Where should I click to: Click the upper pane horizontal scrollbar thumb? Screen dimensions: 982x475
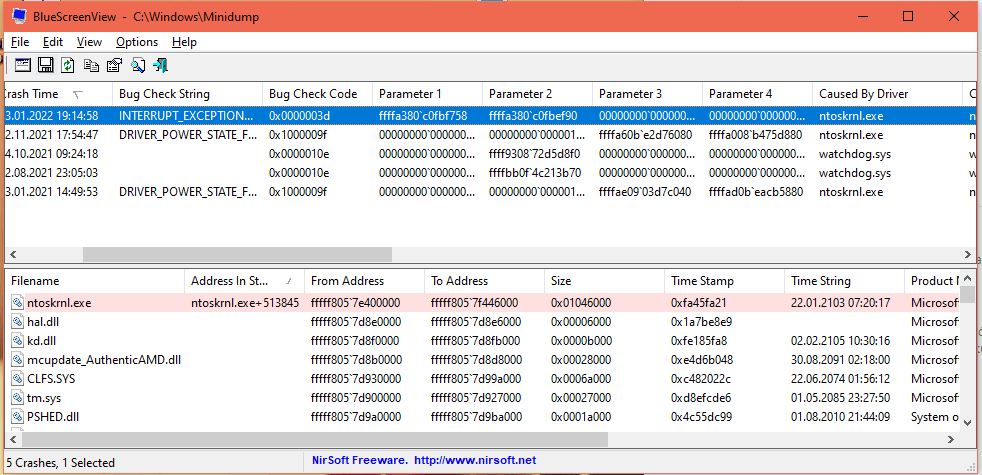(237, 254)
